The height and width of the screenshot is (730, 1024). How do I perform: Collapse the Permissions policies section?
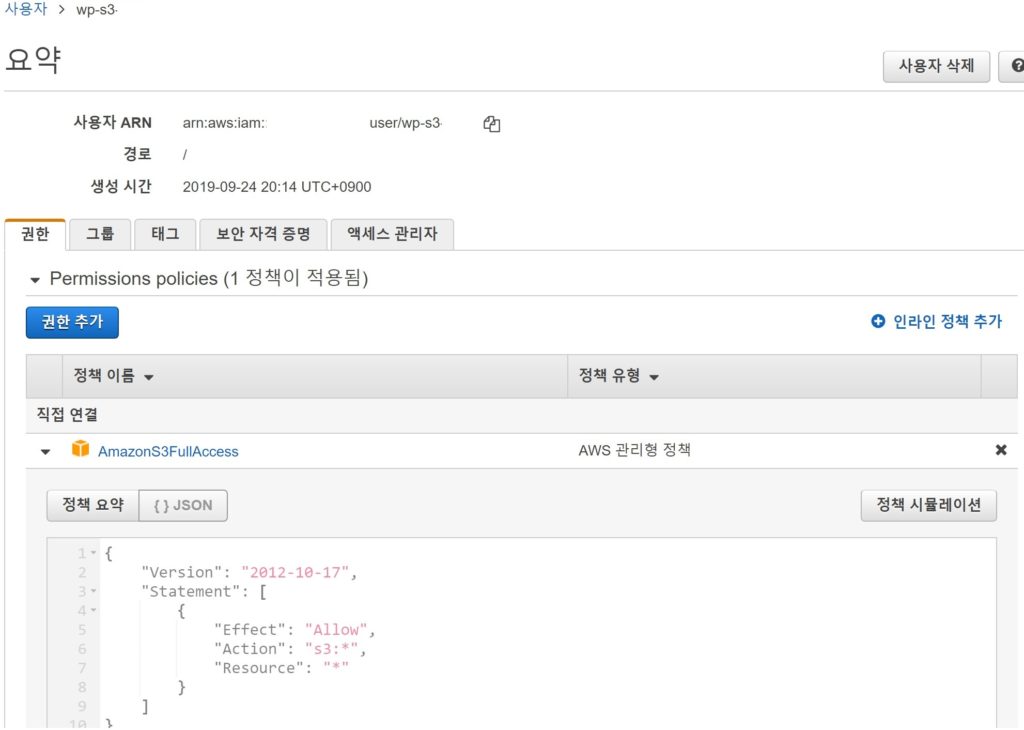[x=35, y=280]
